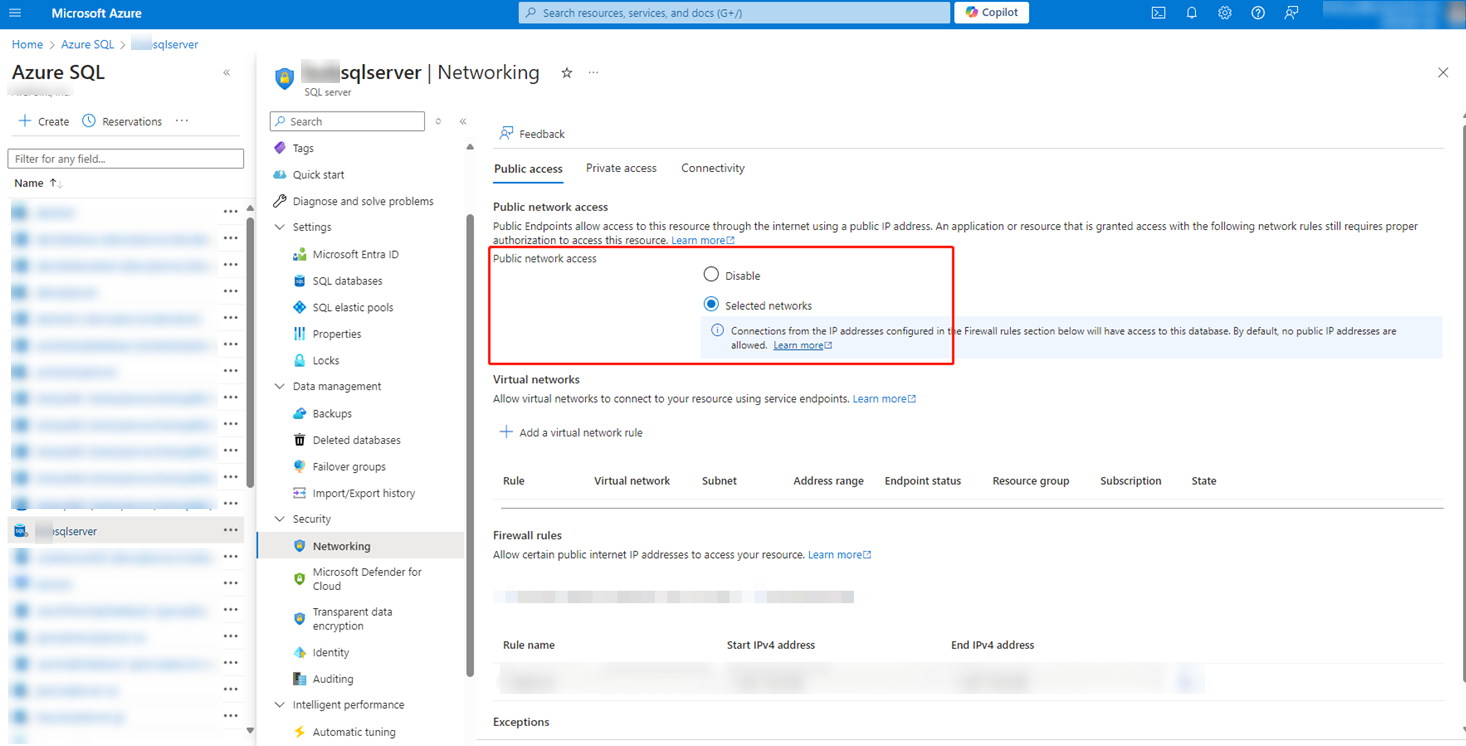1466x746 pixels.
Task: Open the portal hamburger menu
Action: pos(14,13)
